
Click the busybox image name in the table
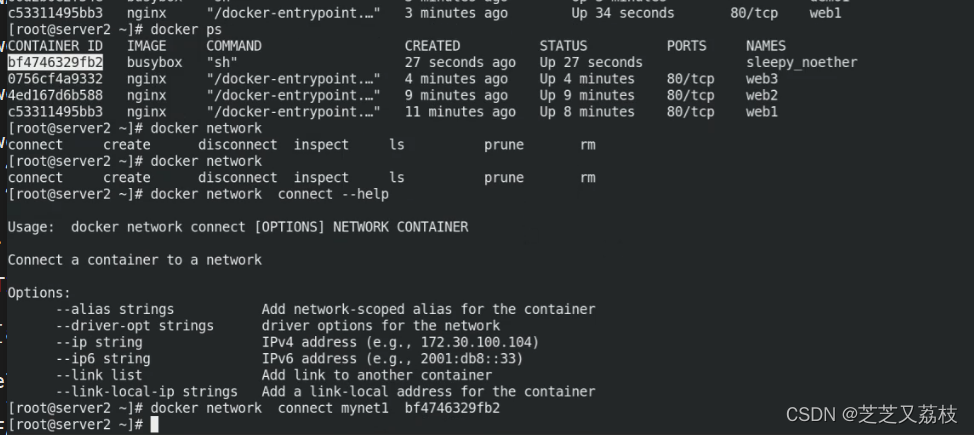(151, 62)
